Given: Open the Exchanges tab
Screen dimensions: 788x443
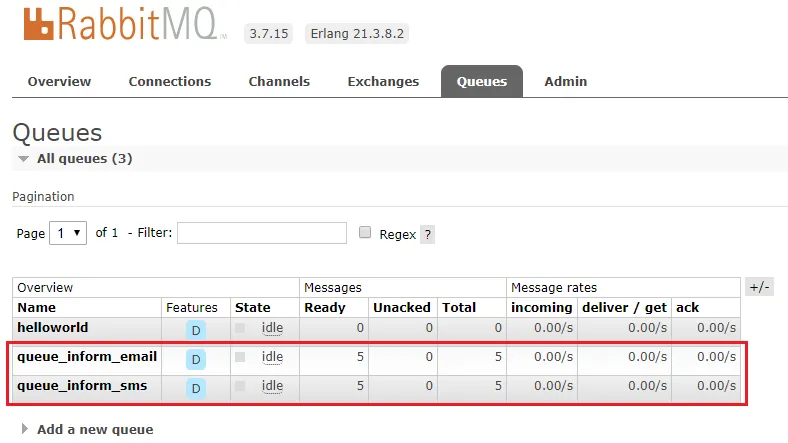Looking at the screenshot, I should click(385, 82).
